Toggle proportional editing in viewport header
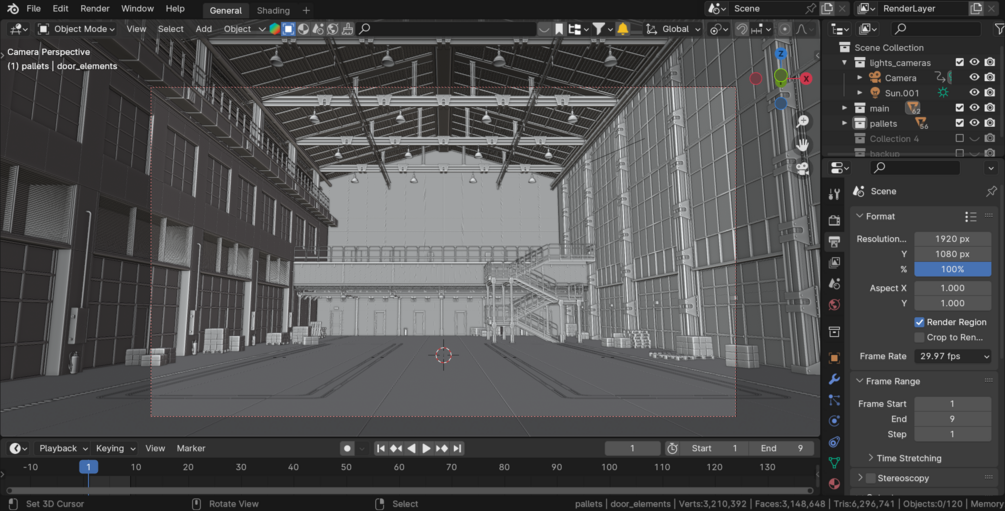The height and width of the screenshot is (511, 1005). point(785,29)
